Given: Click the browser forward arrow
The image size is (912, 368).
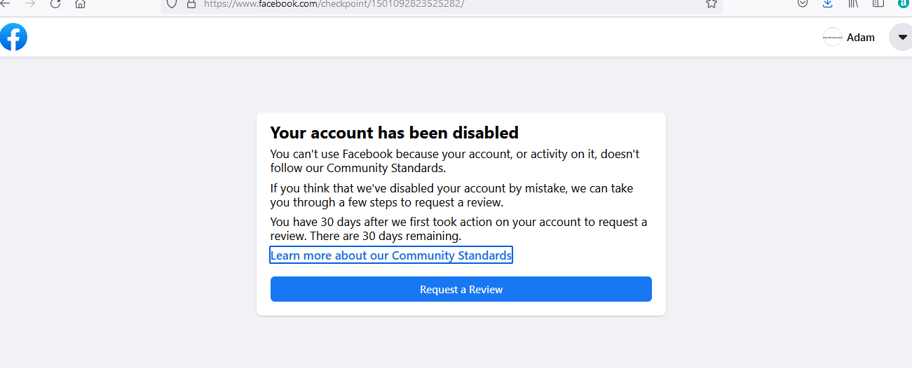Looking at the screenshot, I should coord(30,3).
